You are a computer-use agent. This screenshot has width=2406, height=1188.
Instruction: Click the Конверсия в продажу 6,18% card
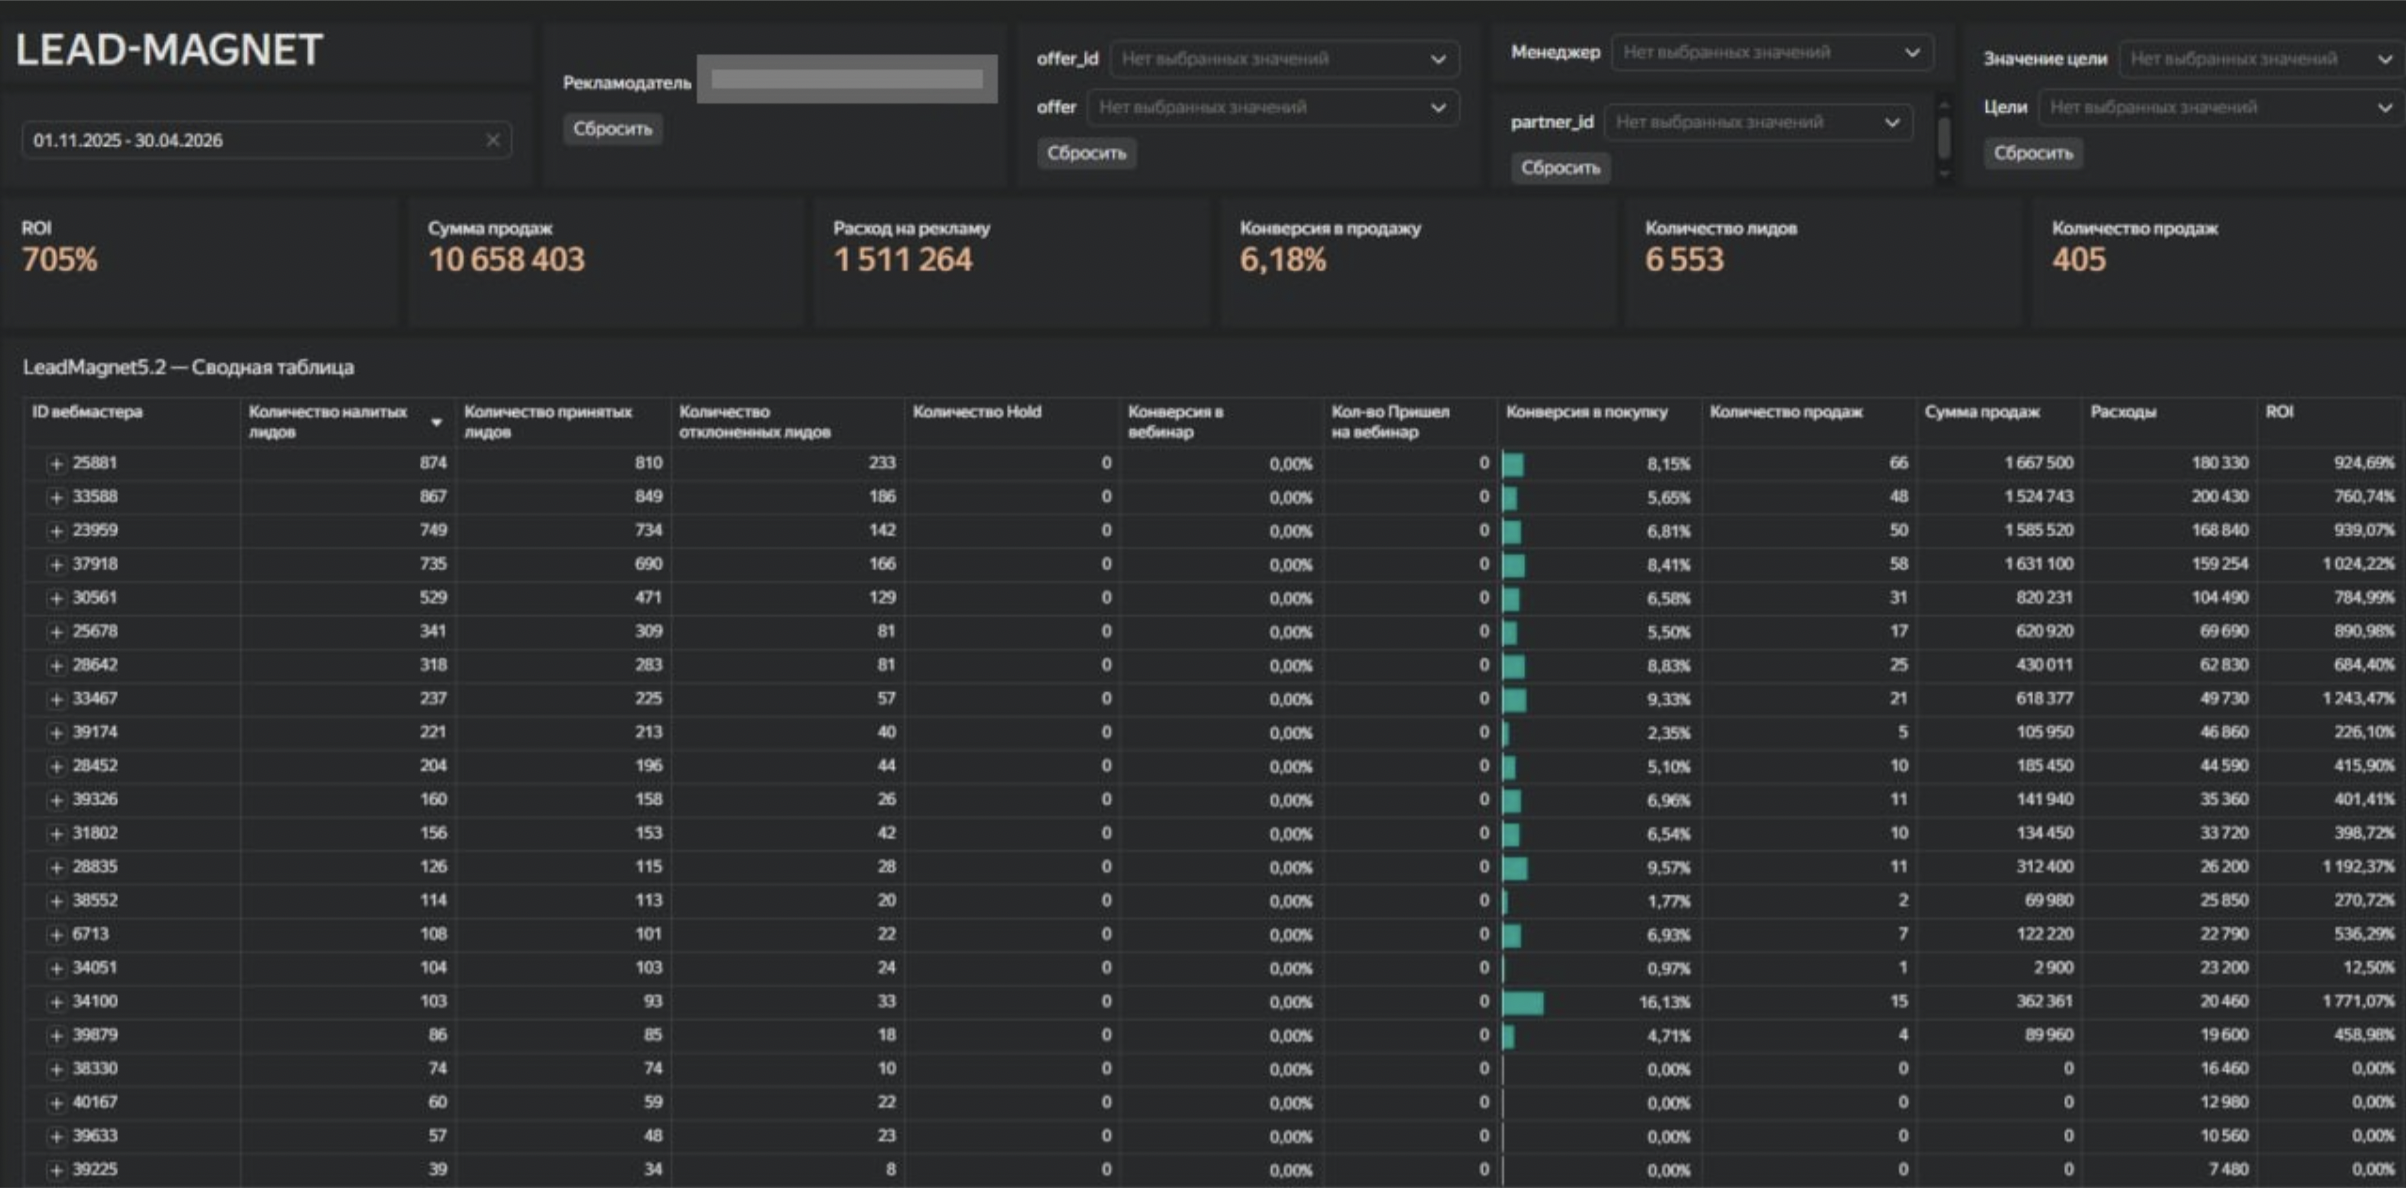(x=1418, y=261)
